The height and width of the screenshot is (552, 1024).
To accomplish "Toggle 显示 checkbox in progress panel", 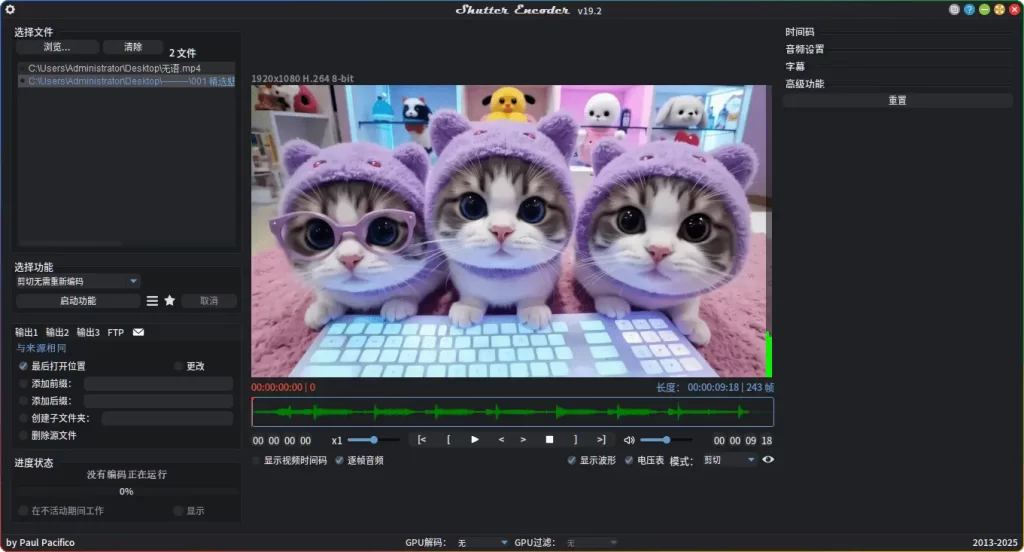I will 178,511.
